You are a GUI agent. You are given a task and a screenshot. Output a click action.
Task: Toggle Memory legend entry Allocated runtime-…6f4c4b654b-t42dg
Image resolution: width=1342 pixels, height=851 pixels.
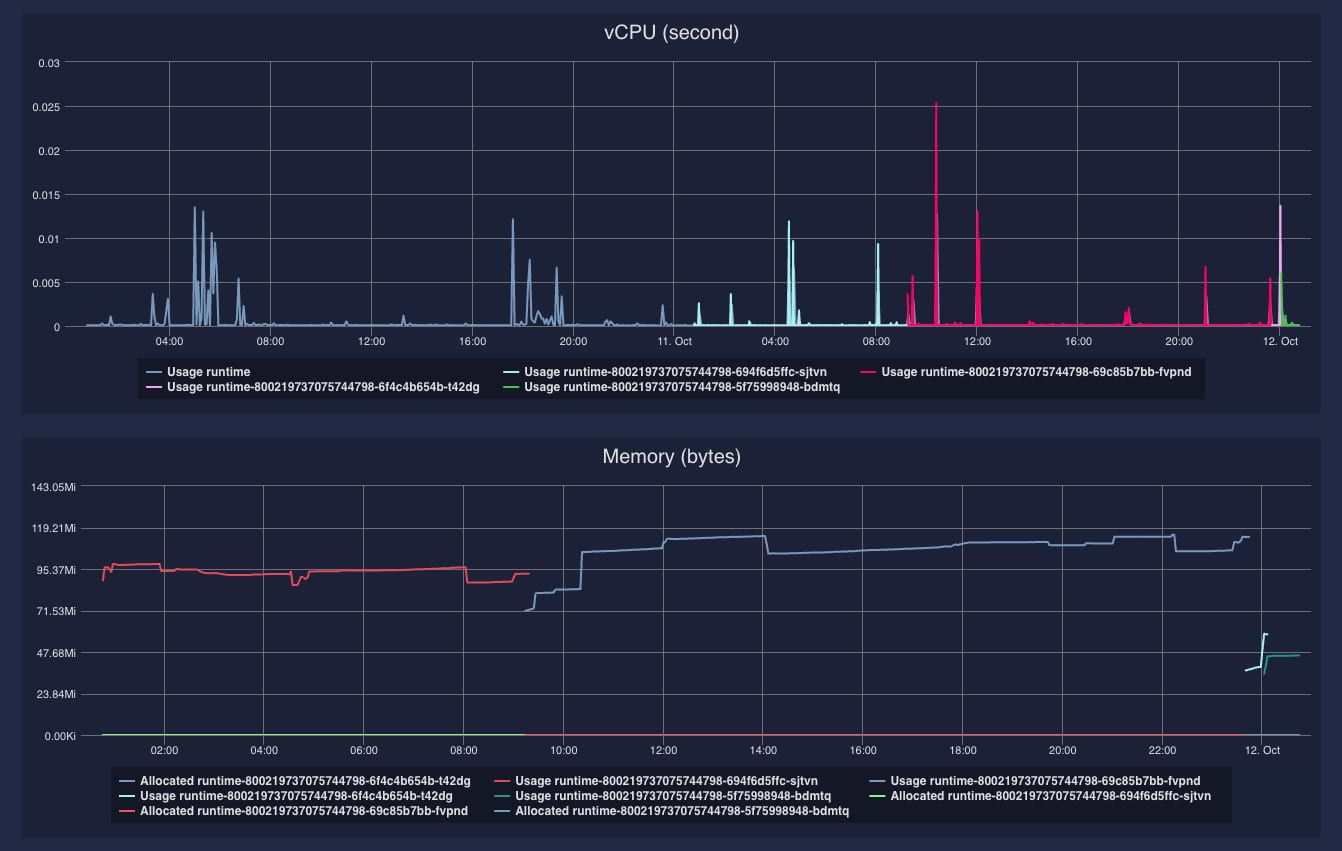point(295,781)
